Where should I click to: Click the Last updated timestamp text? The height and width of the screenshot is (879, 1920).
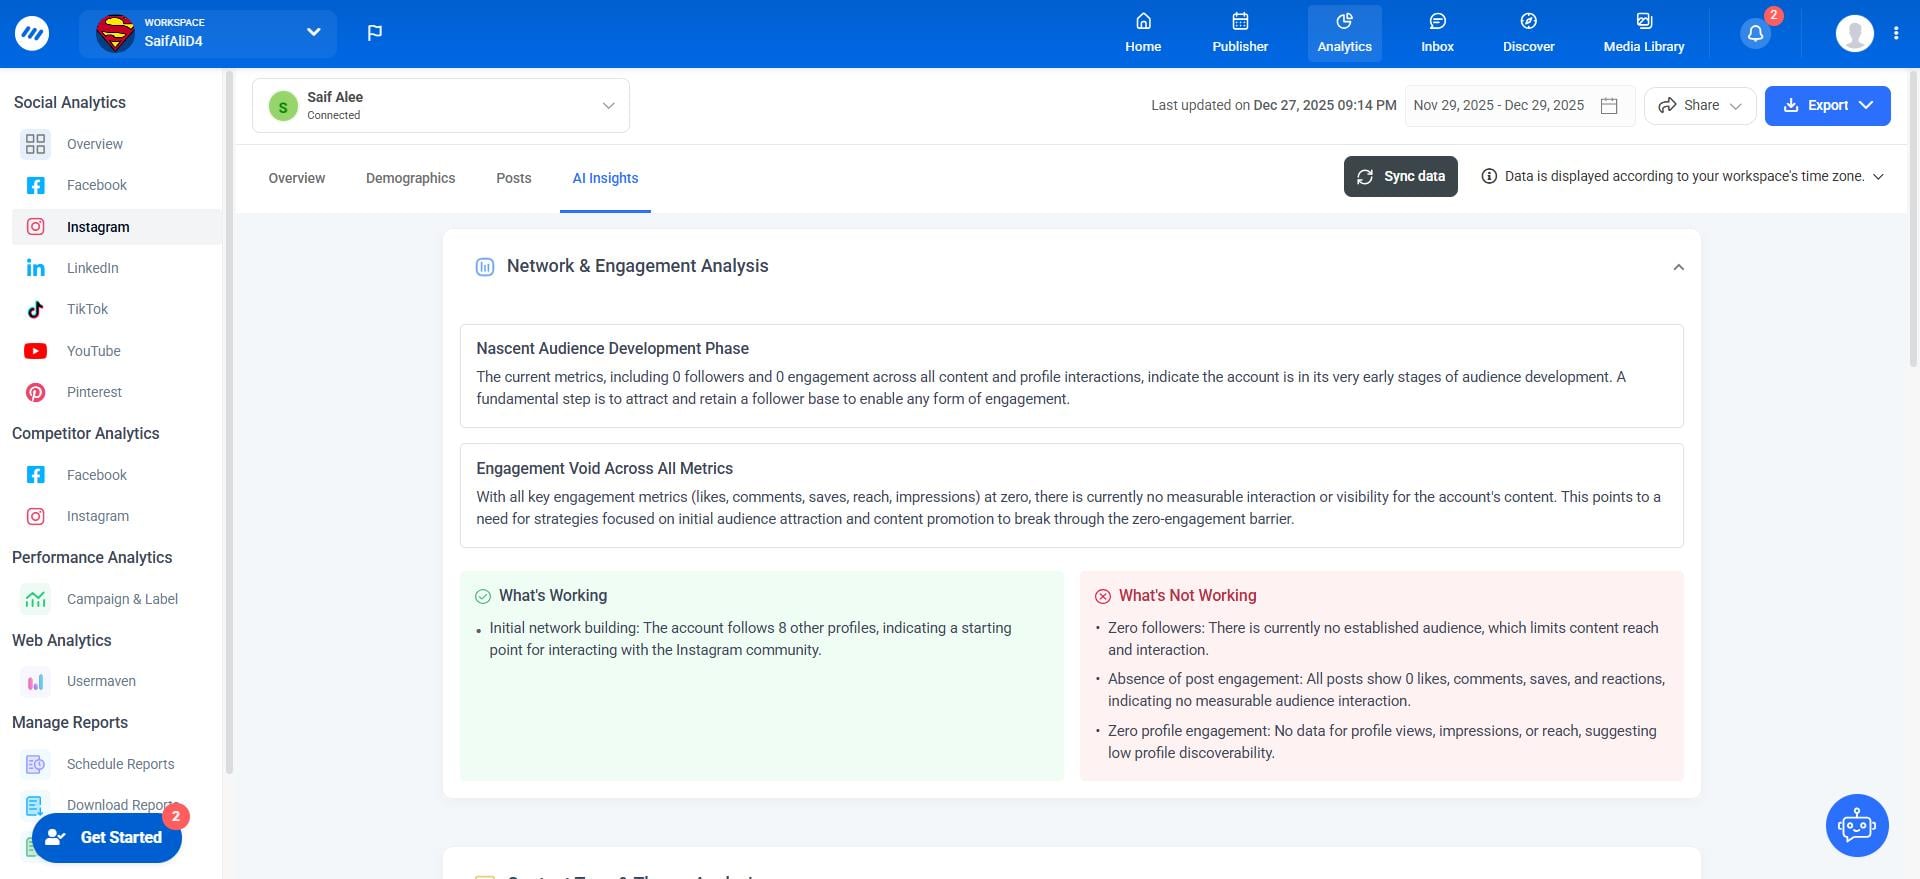click(1273, 105)
